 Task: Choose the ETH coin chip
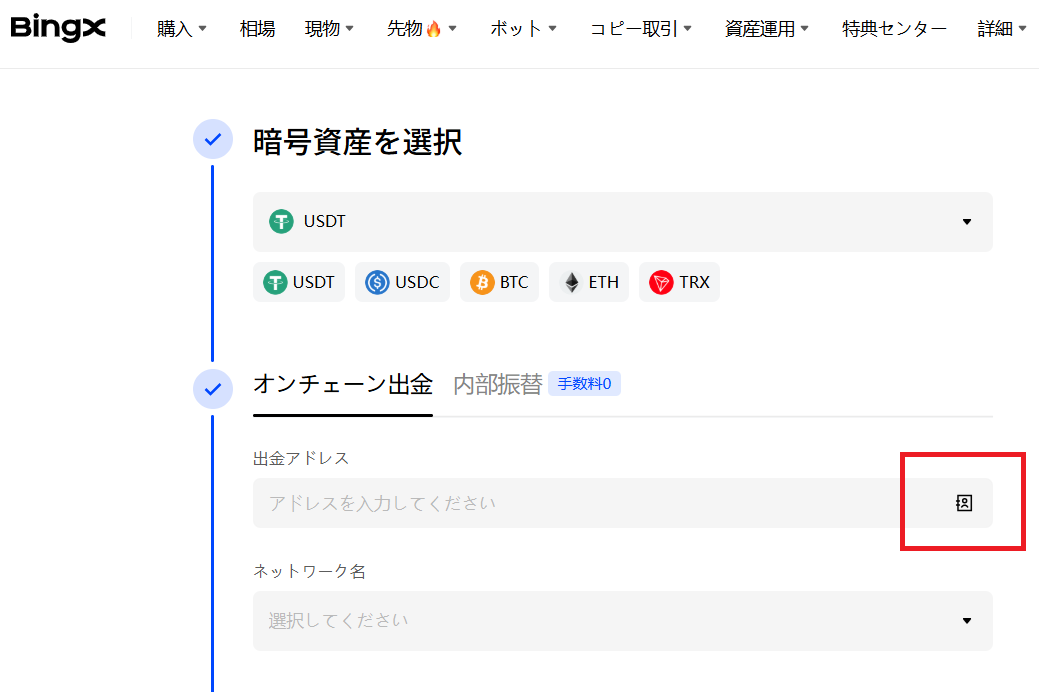coord(589,282)
